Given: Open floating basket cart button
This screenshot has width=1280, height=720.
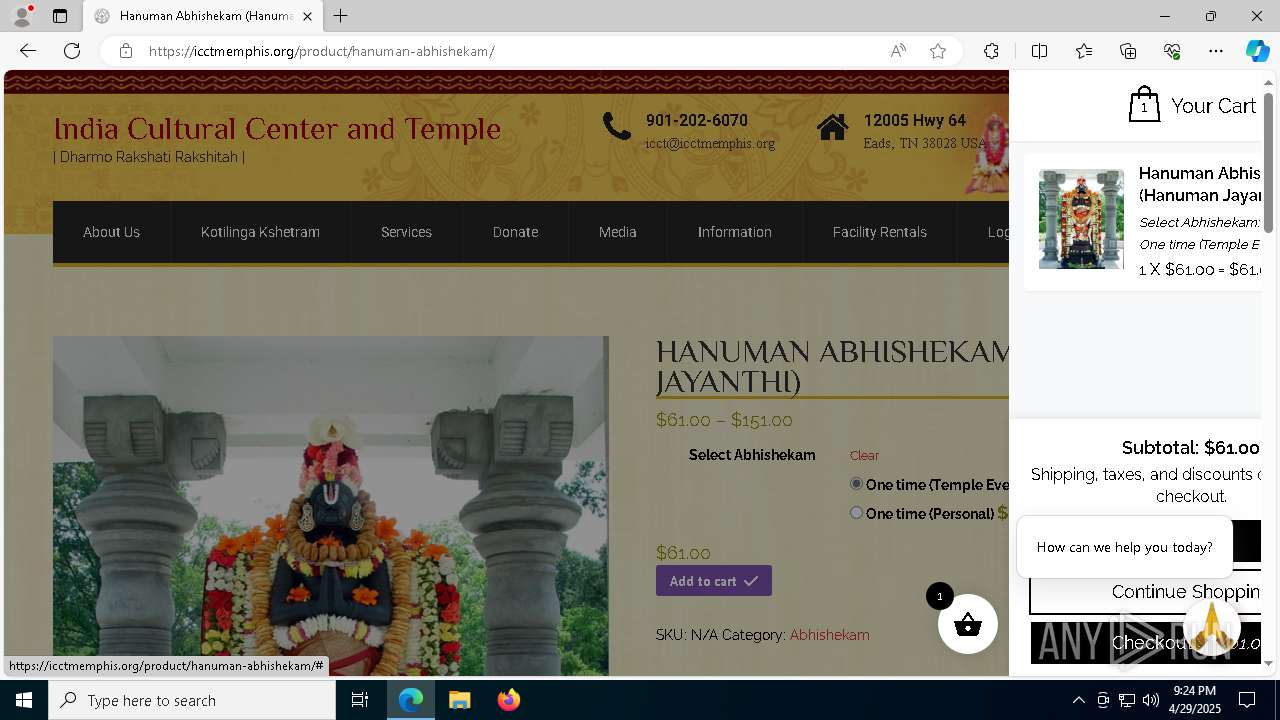Looking at the screenshot, I should pos(968,624).
